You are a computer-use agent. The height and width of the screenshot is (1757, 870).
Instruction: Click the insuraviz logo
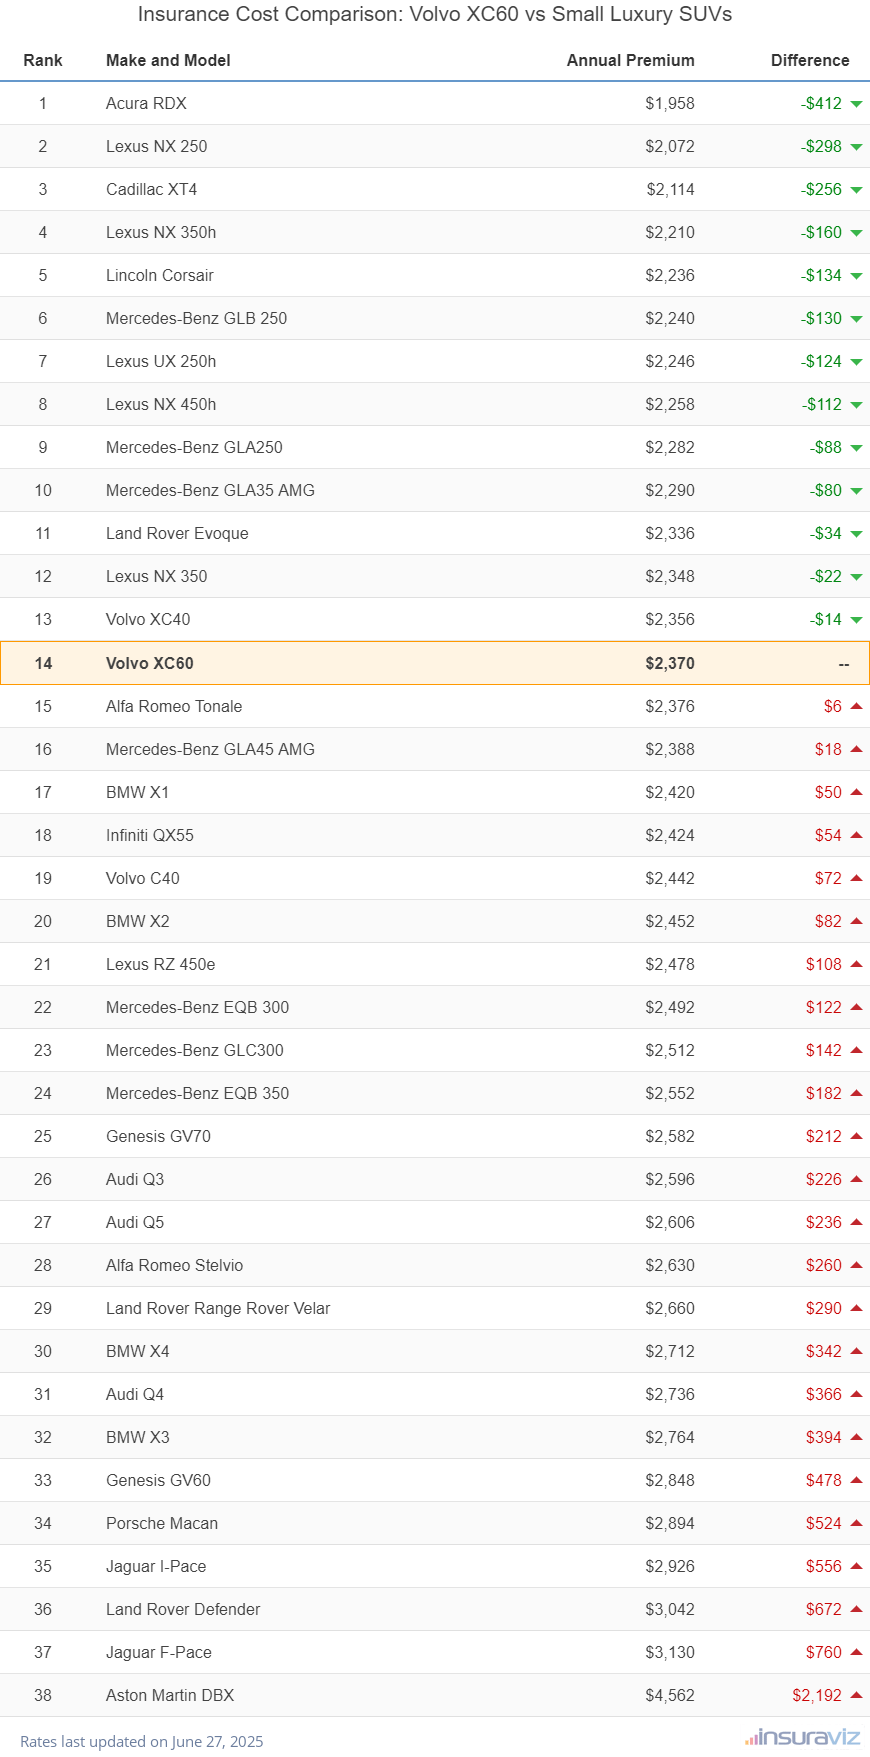click(802, 1738)
